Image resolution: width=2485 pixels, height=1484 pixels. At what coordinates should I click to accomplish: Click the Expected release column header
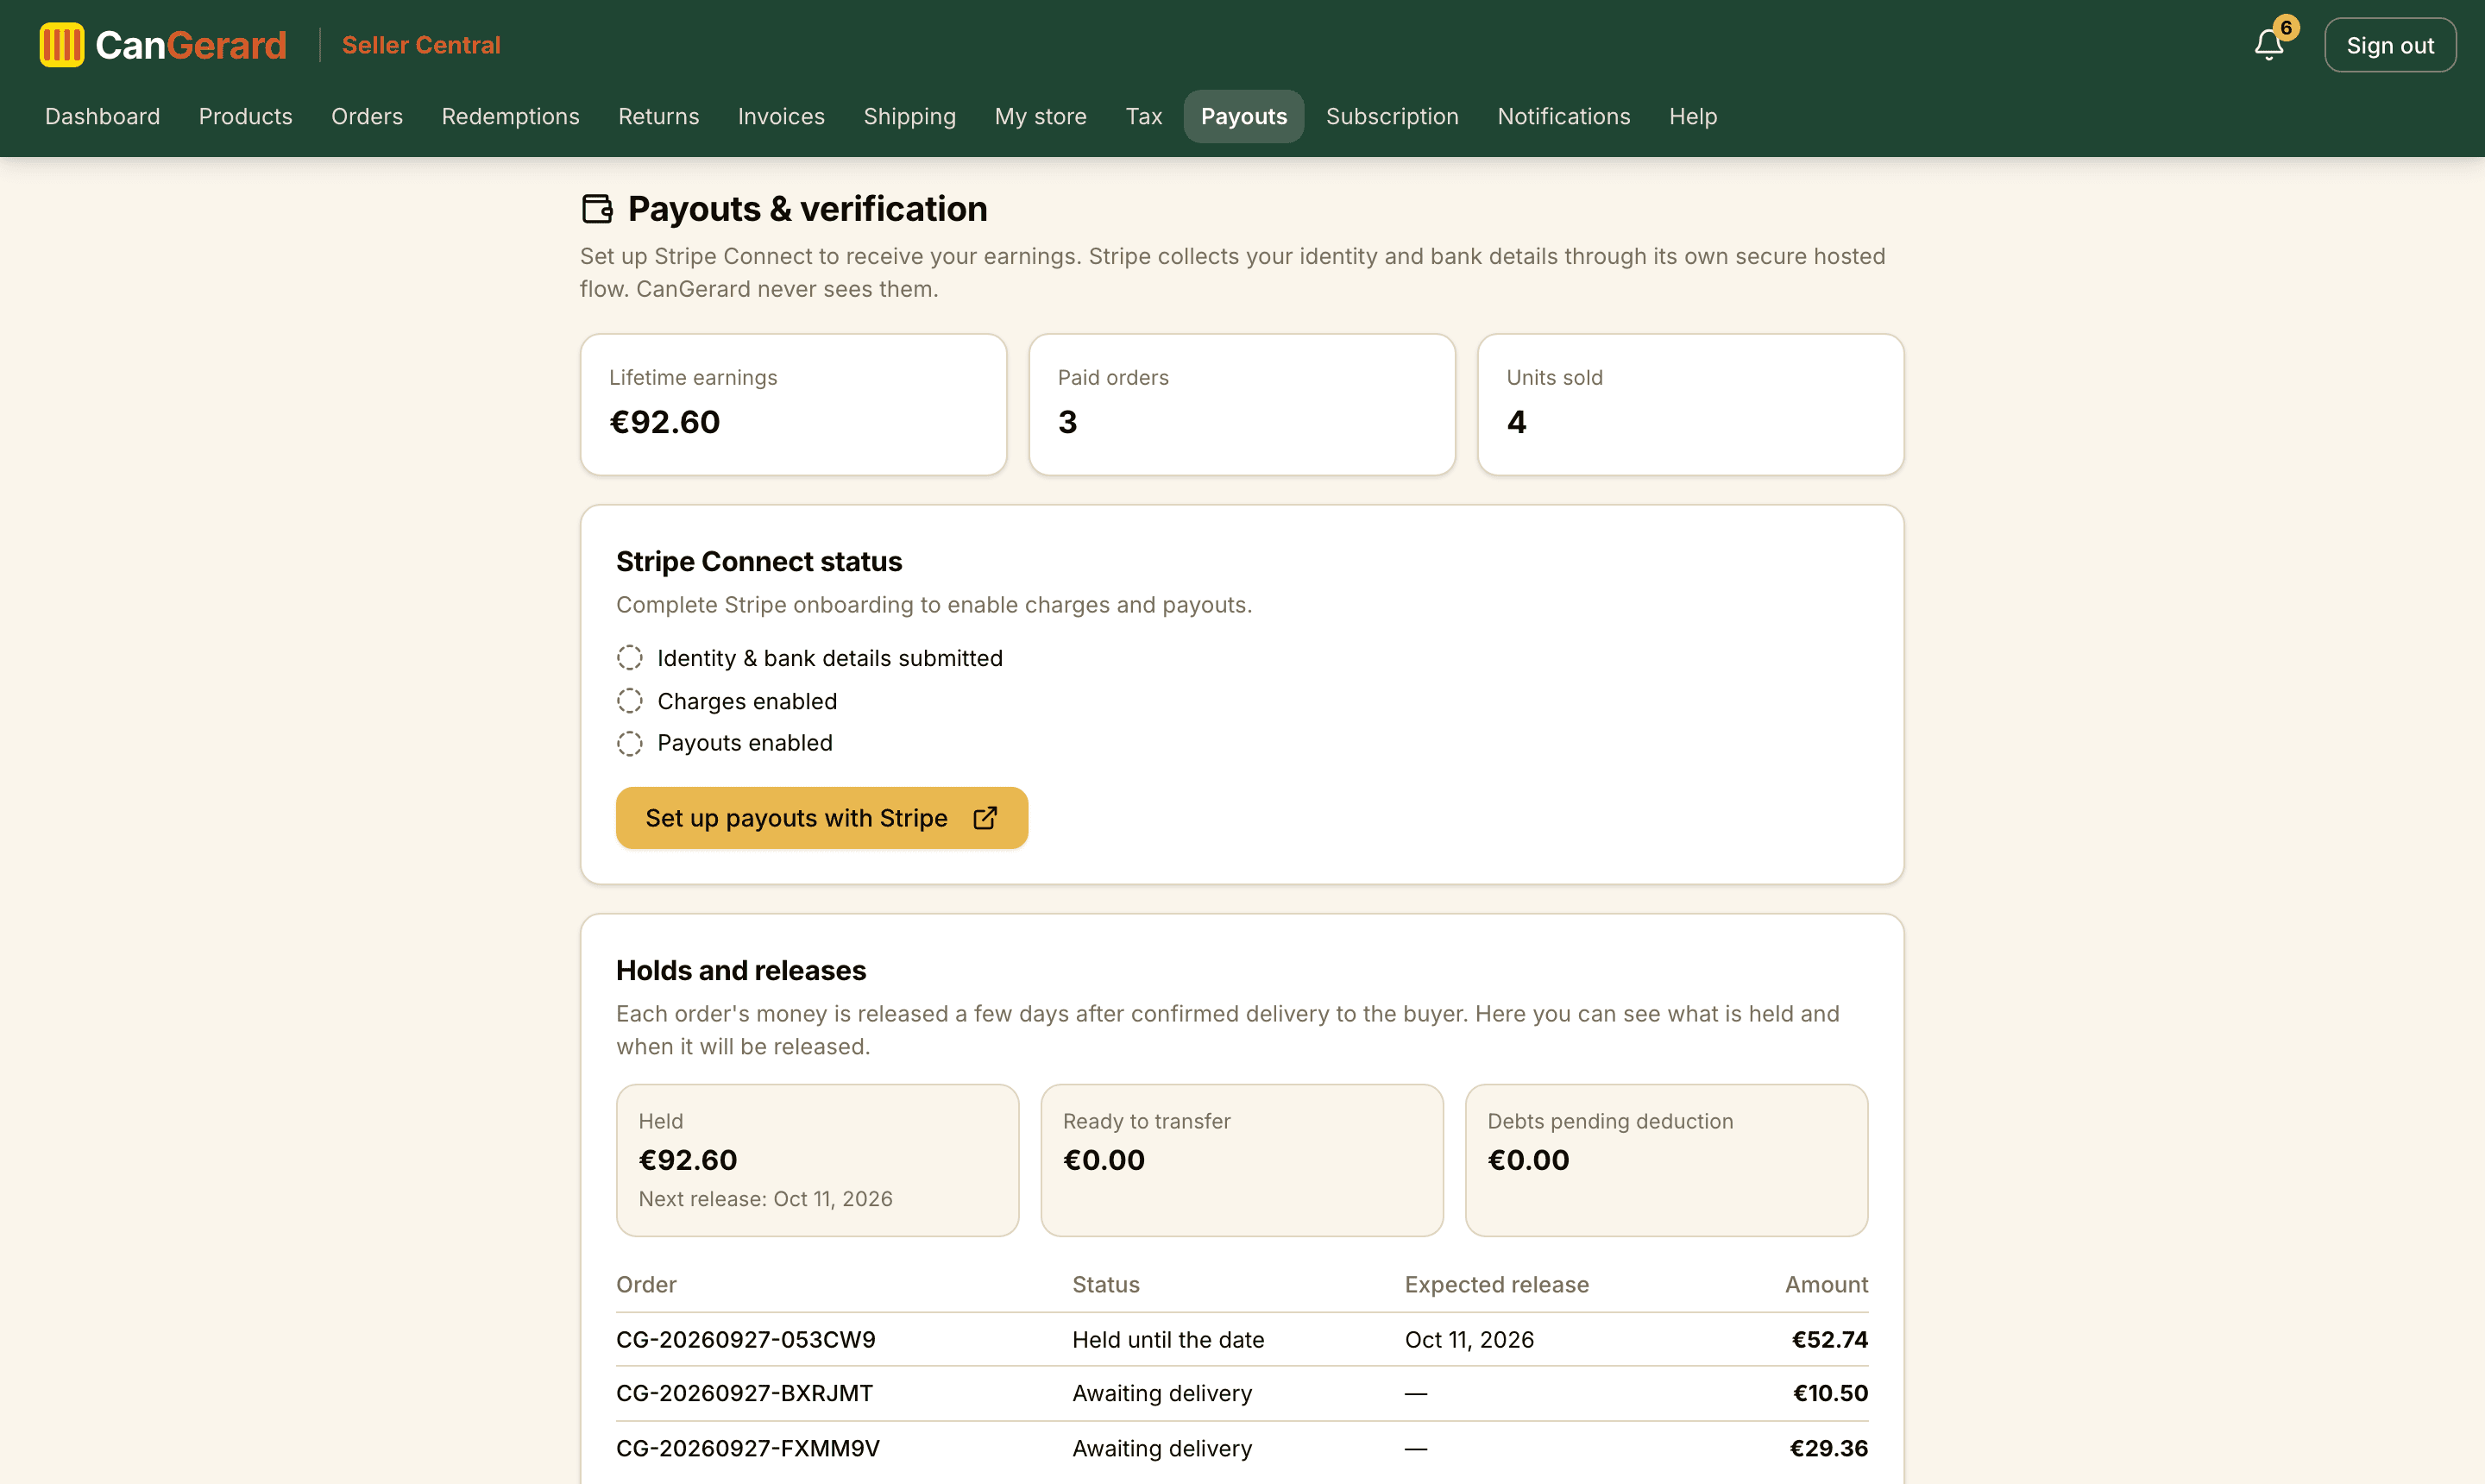1497,1285
